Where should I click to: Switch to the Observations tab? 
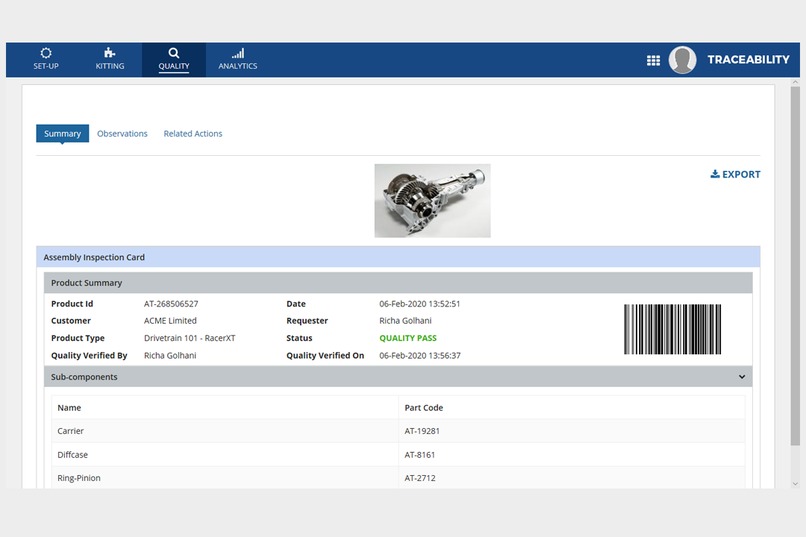pyautogui.click(x=122, y=134)
